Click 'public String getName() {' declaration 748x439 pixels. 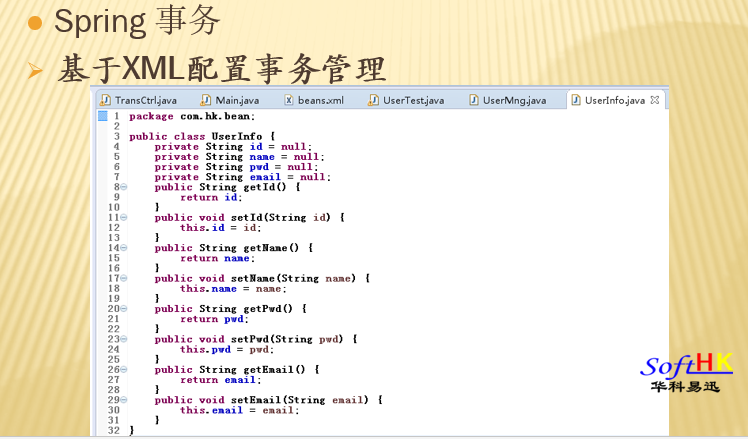pyautogui.click(x=234, y=248)
